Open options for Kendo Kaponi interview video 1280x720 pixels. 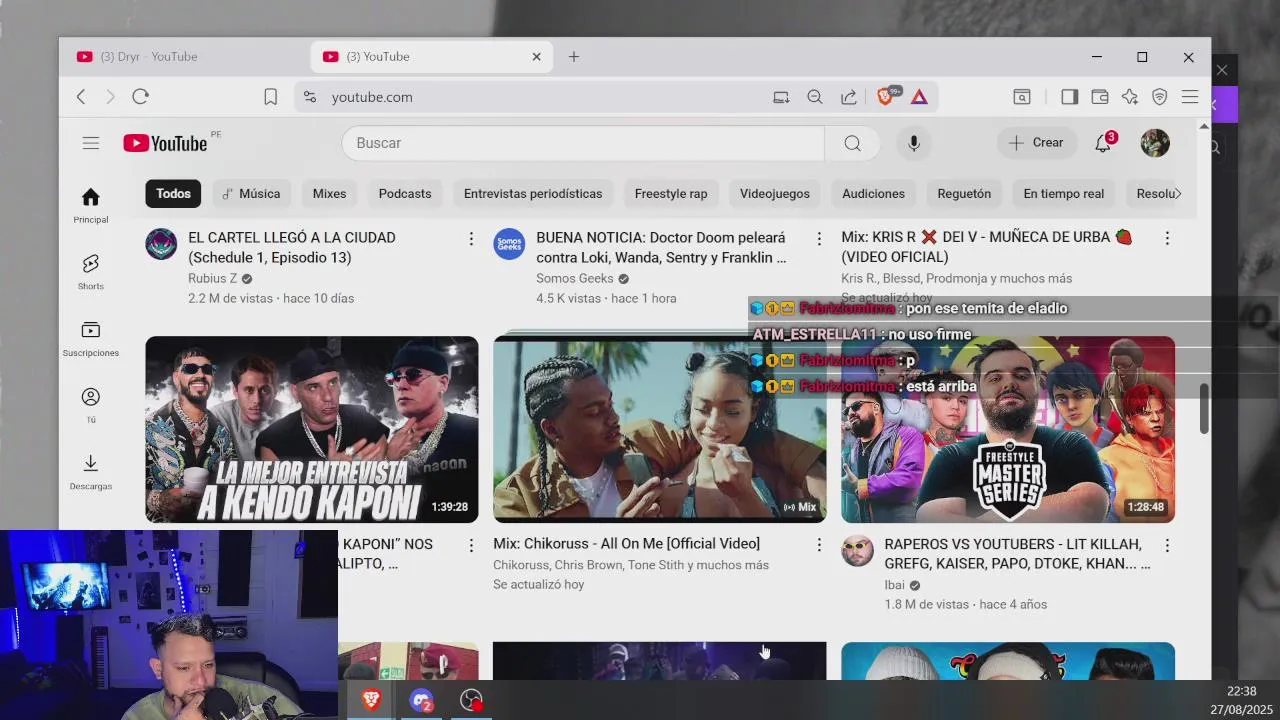point(471,545)
